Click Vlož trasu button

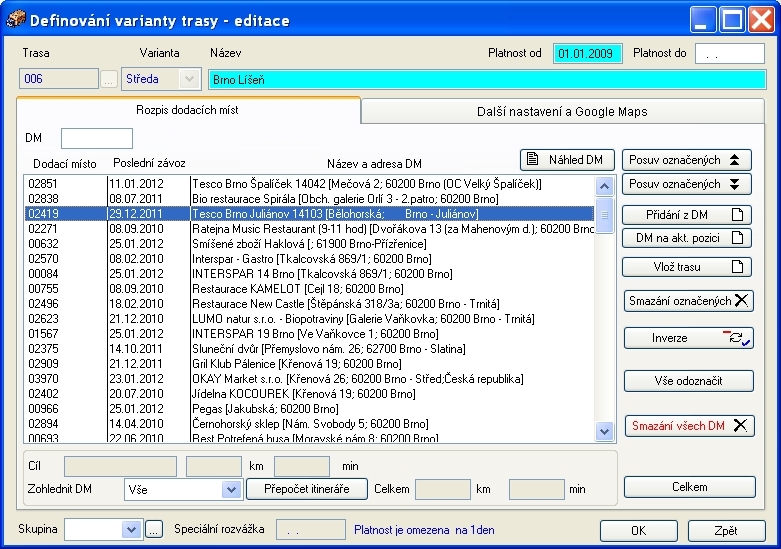(686, 267)
